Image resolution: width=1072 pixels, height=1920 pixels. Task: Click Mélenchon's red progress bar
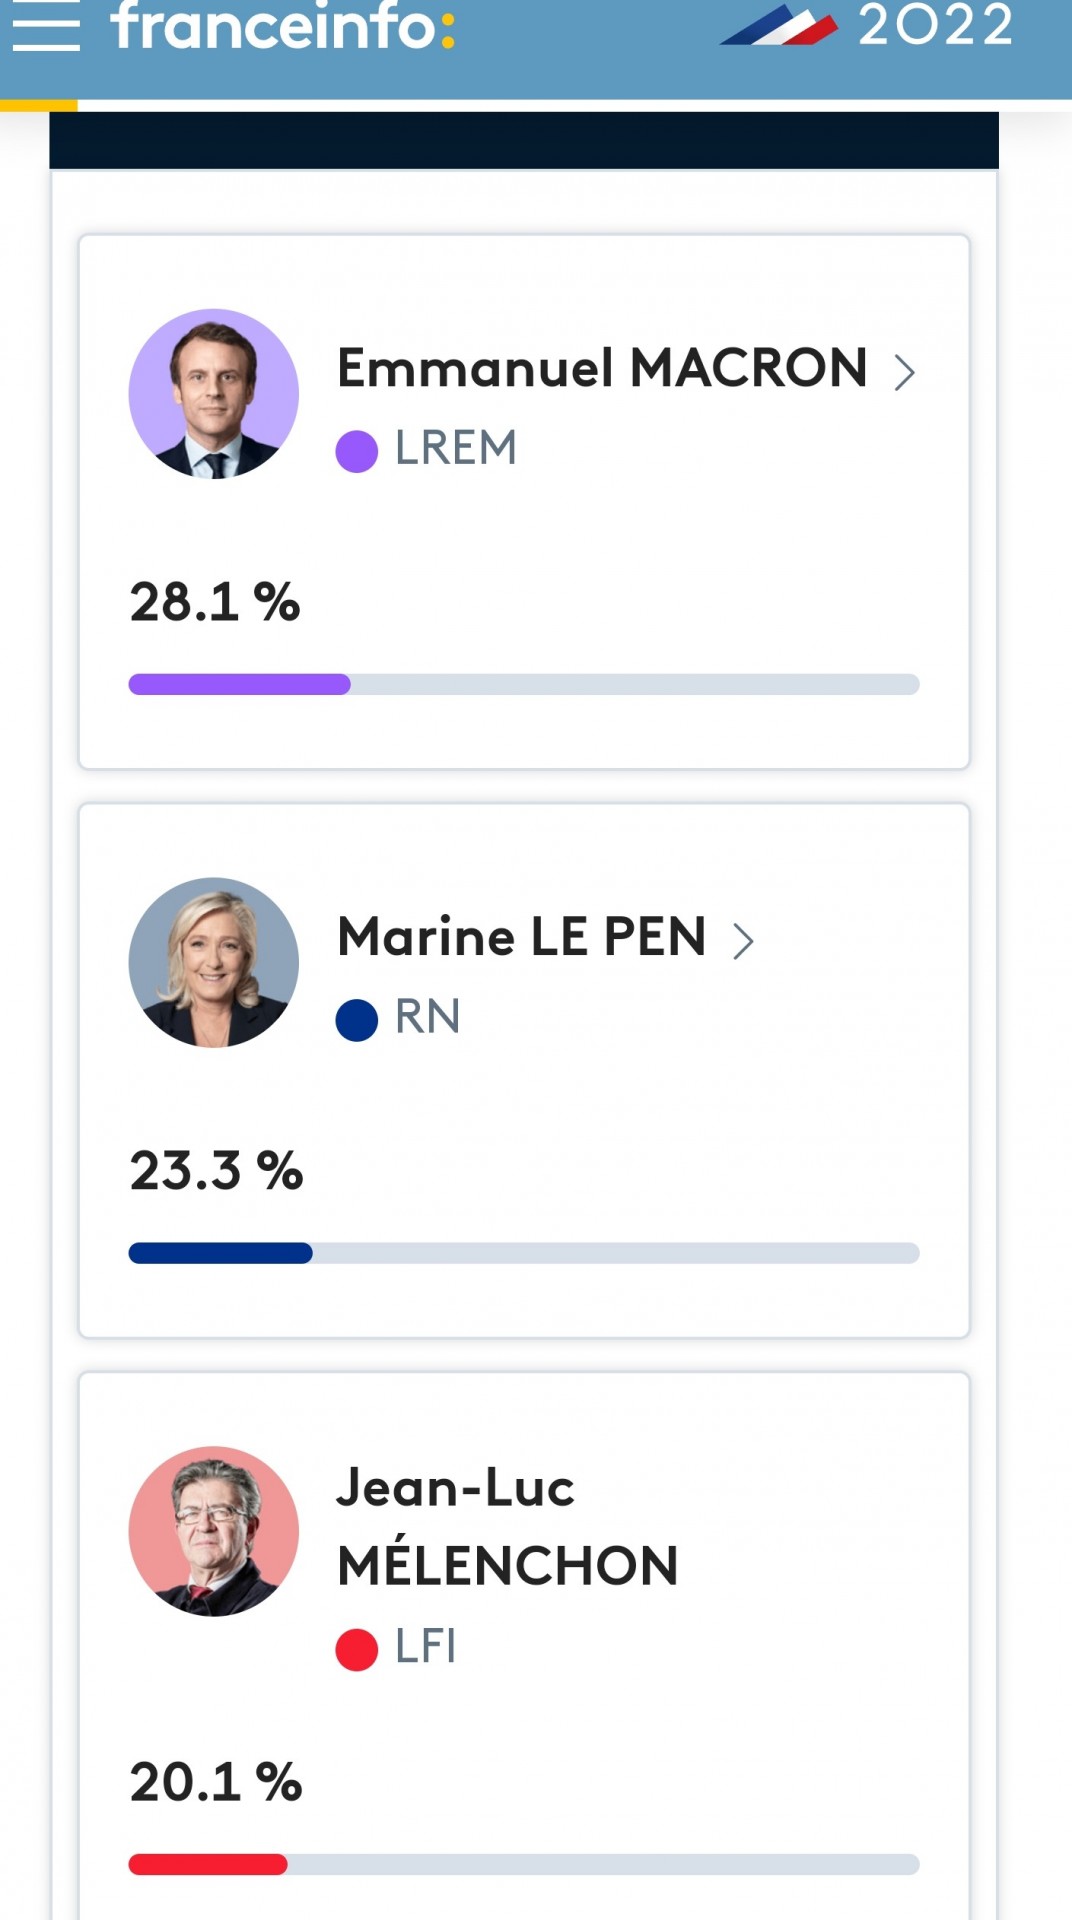point(524,1864)
